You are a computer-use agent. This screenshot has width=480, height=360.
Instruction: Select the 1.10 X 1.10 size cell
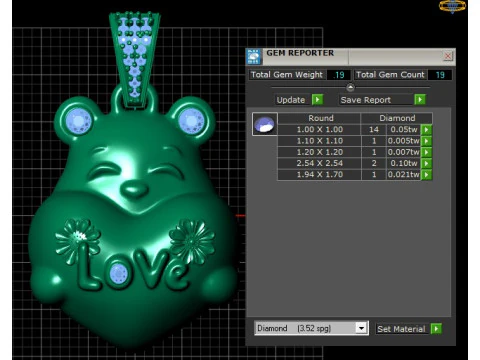click(320, 141)
